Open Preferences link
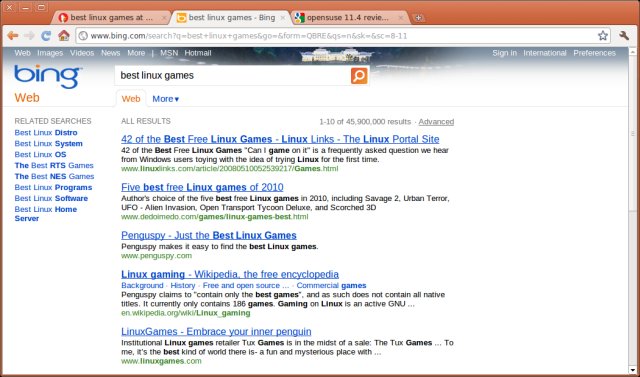This screenshot has width=640, height=377. (595, 53)
